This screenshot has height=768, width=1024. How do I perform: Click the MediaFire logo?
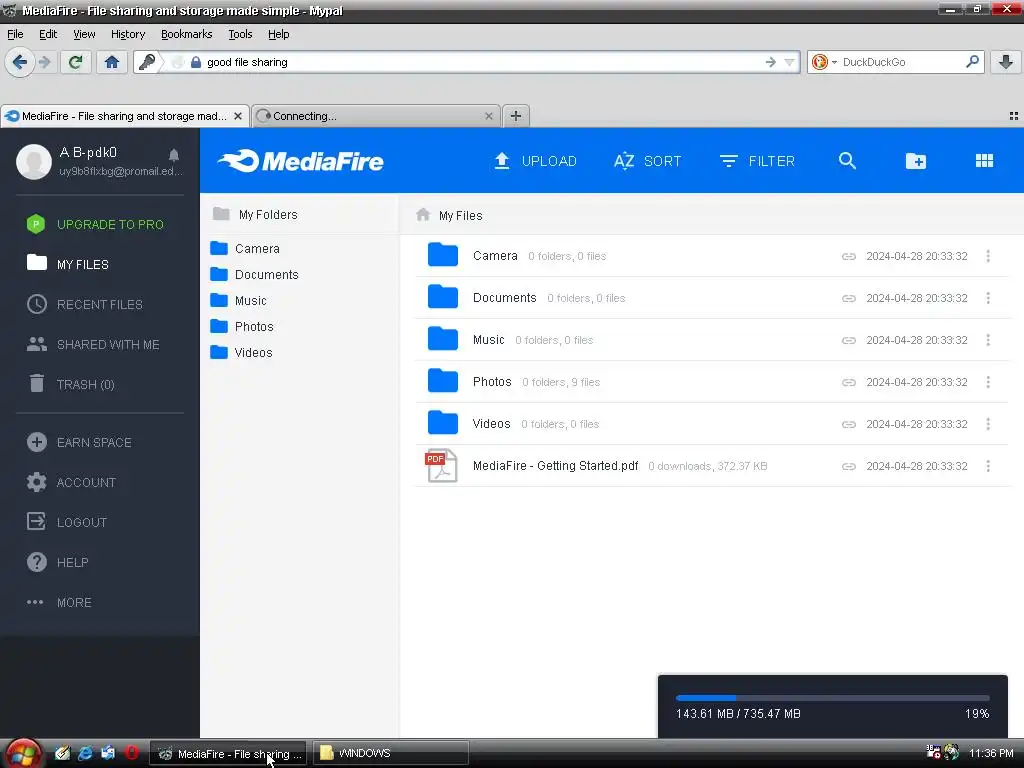(x=300, y=161)
